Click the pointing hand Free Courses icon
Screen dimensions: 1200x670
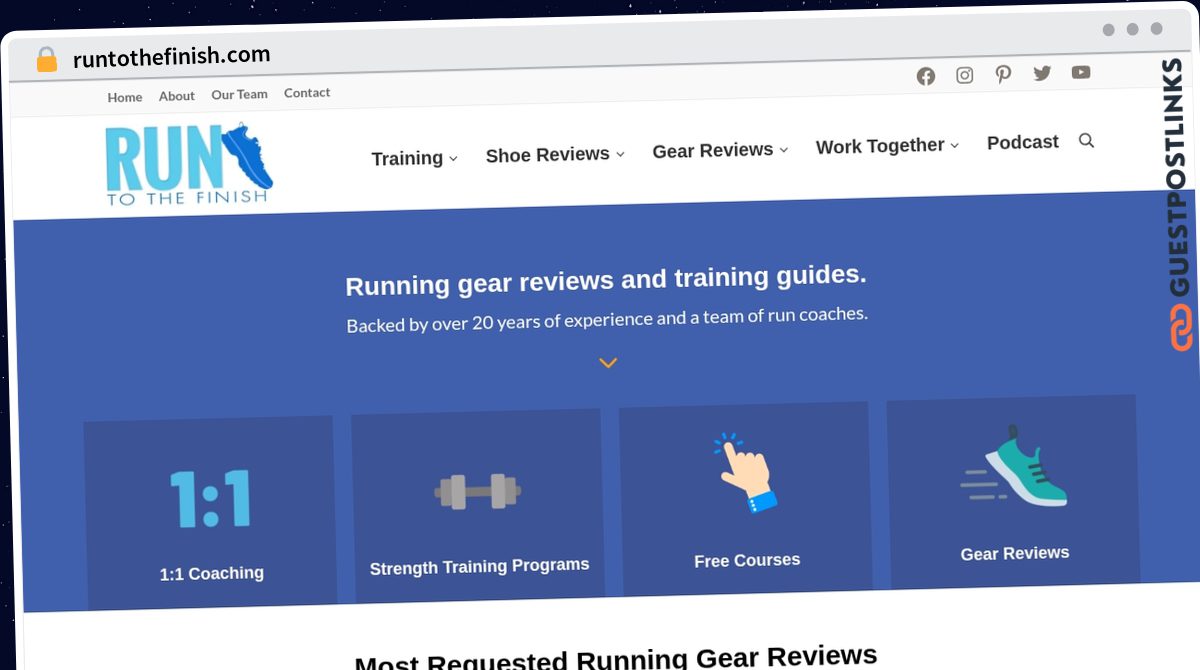tap(745, 473)
